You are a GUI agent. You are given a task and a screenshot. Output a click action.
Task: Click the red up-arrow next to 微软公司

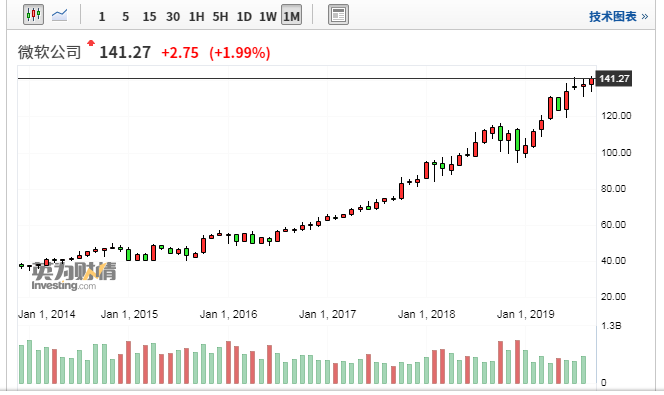click(91, 43)
